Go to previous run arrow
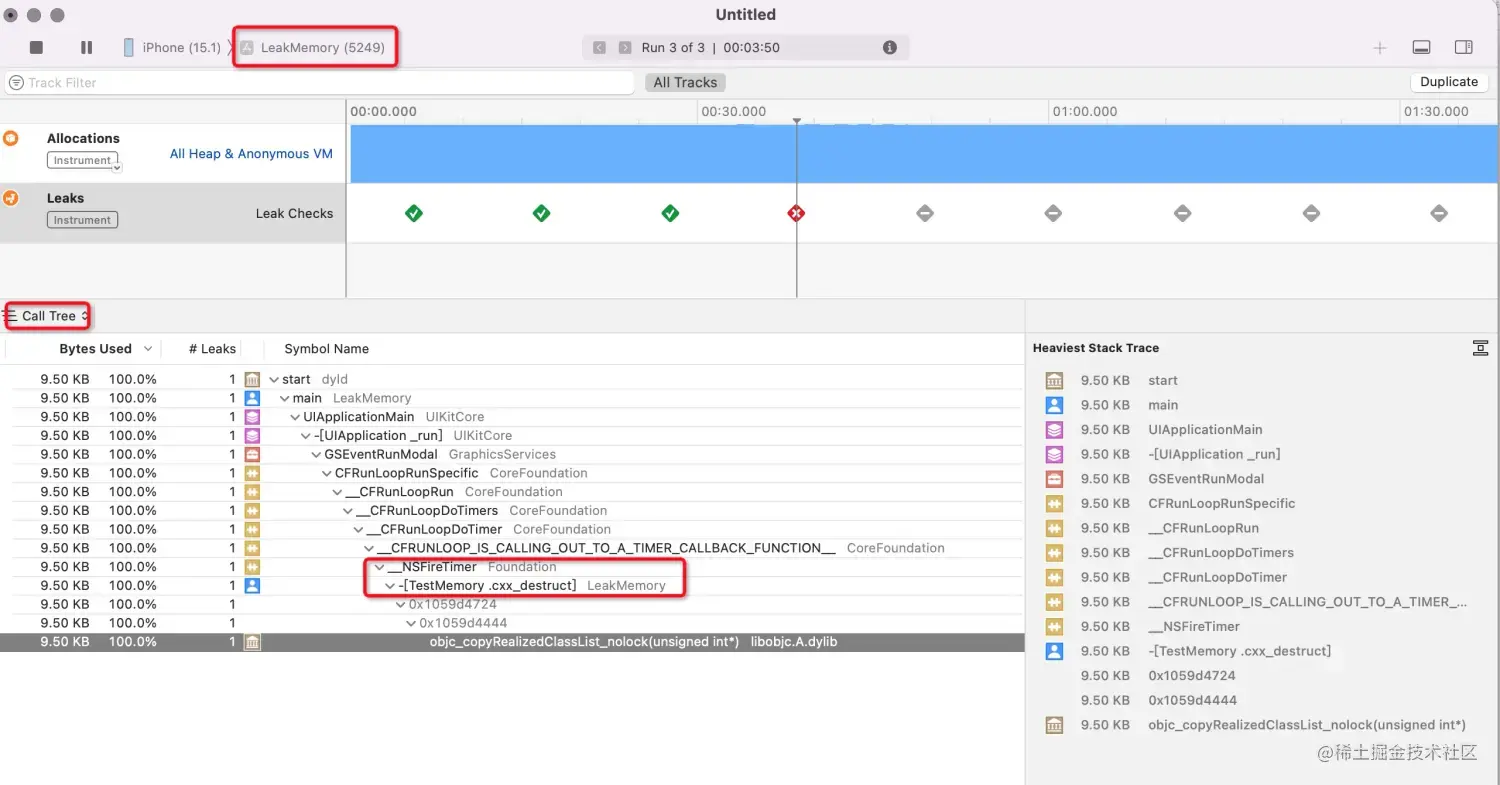 (599, 48)
